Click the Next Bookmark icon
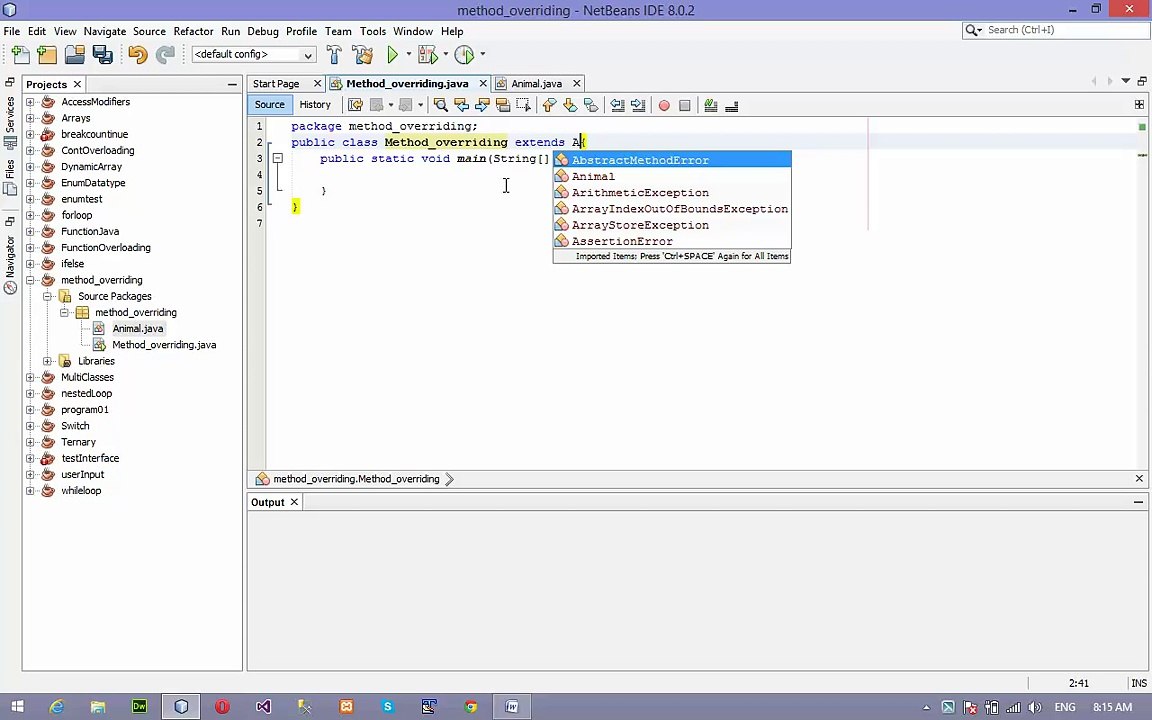Screen dimensions: 1152x720 [x=569, y=105]
